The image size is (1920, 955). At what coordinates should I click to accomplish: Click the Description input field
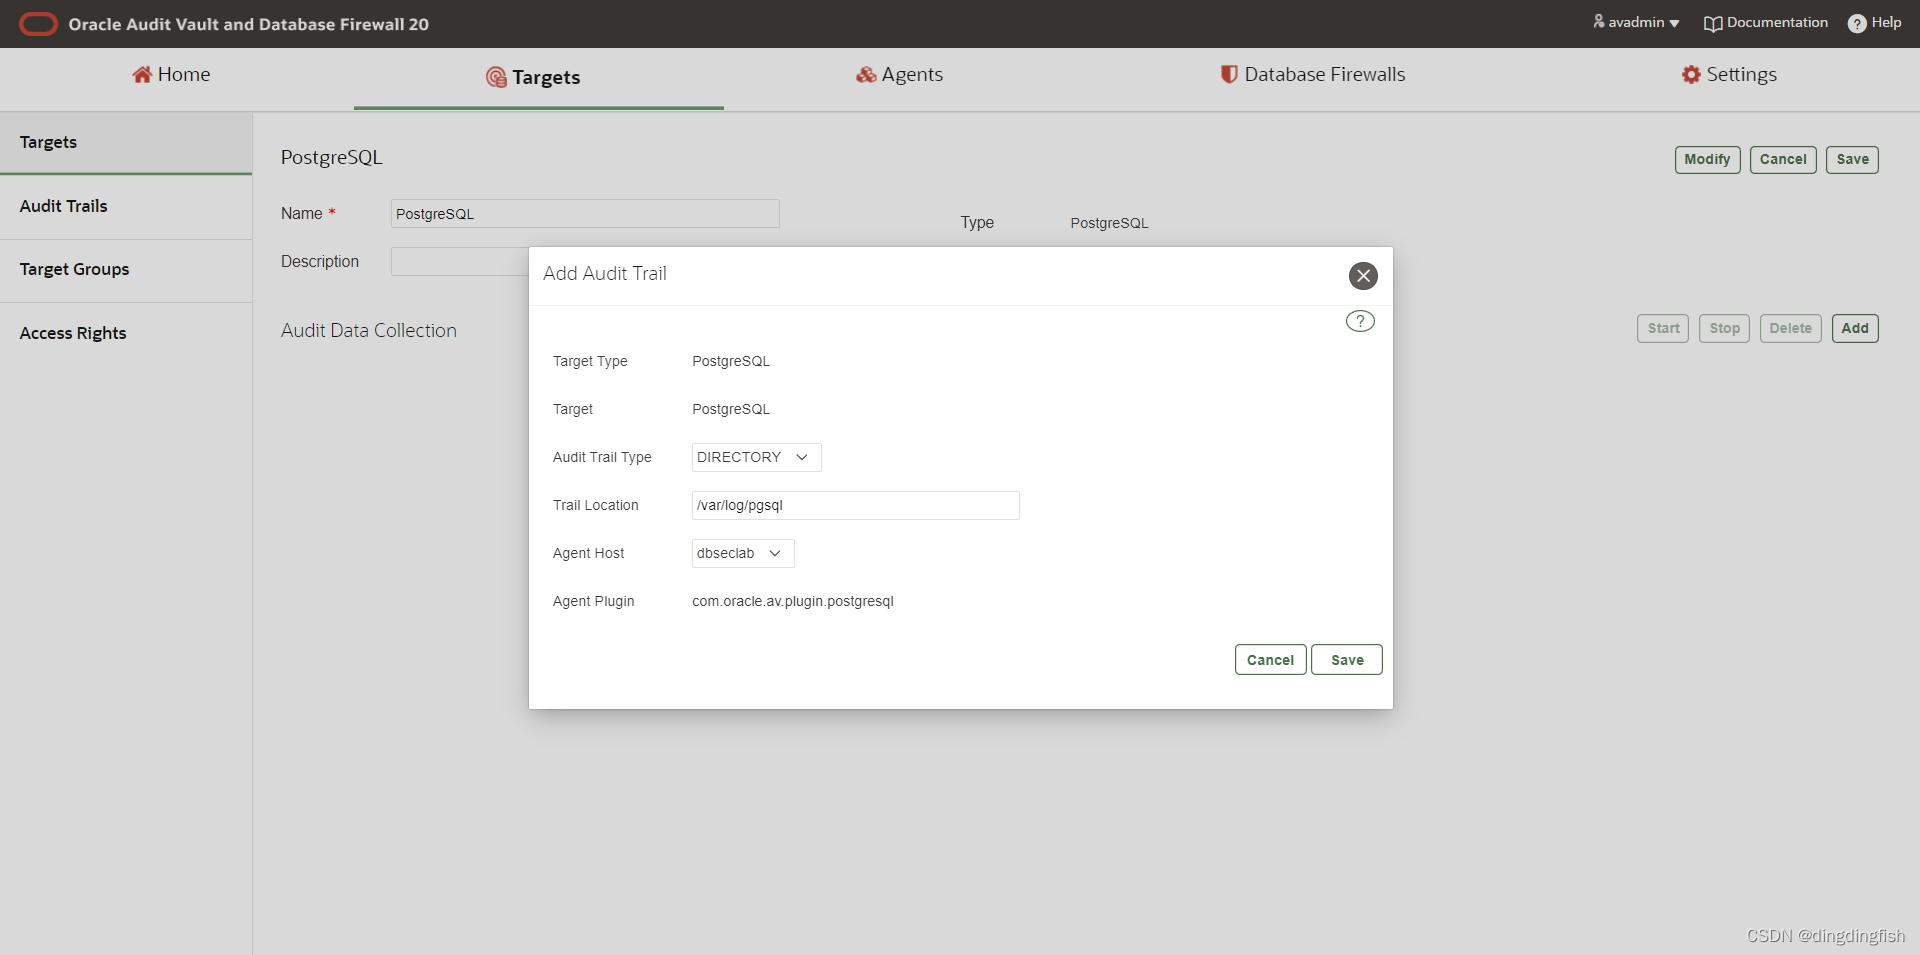(x=460, y=262)
